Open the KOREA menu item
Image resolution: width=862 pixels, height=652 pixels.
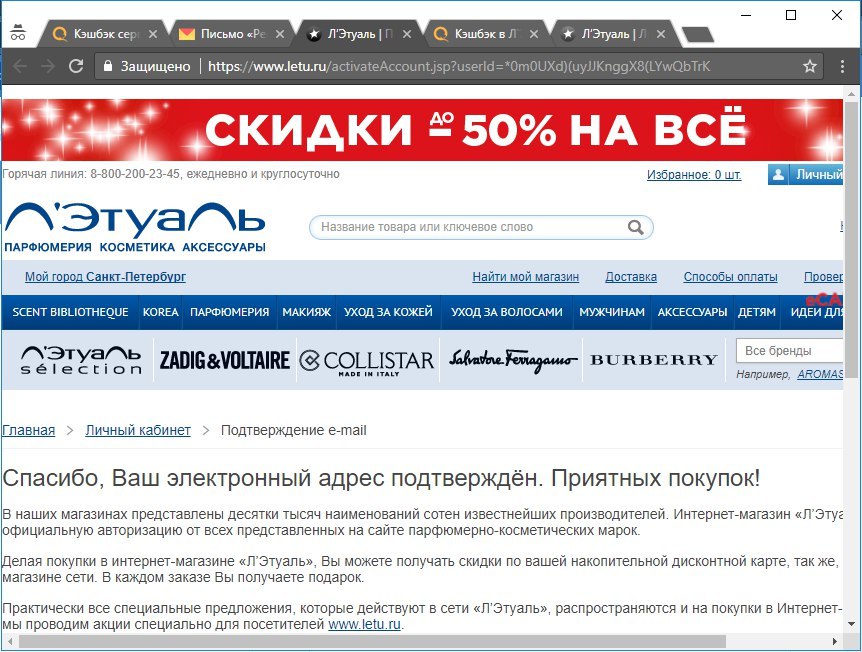click(x=161, y=312)
